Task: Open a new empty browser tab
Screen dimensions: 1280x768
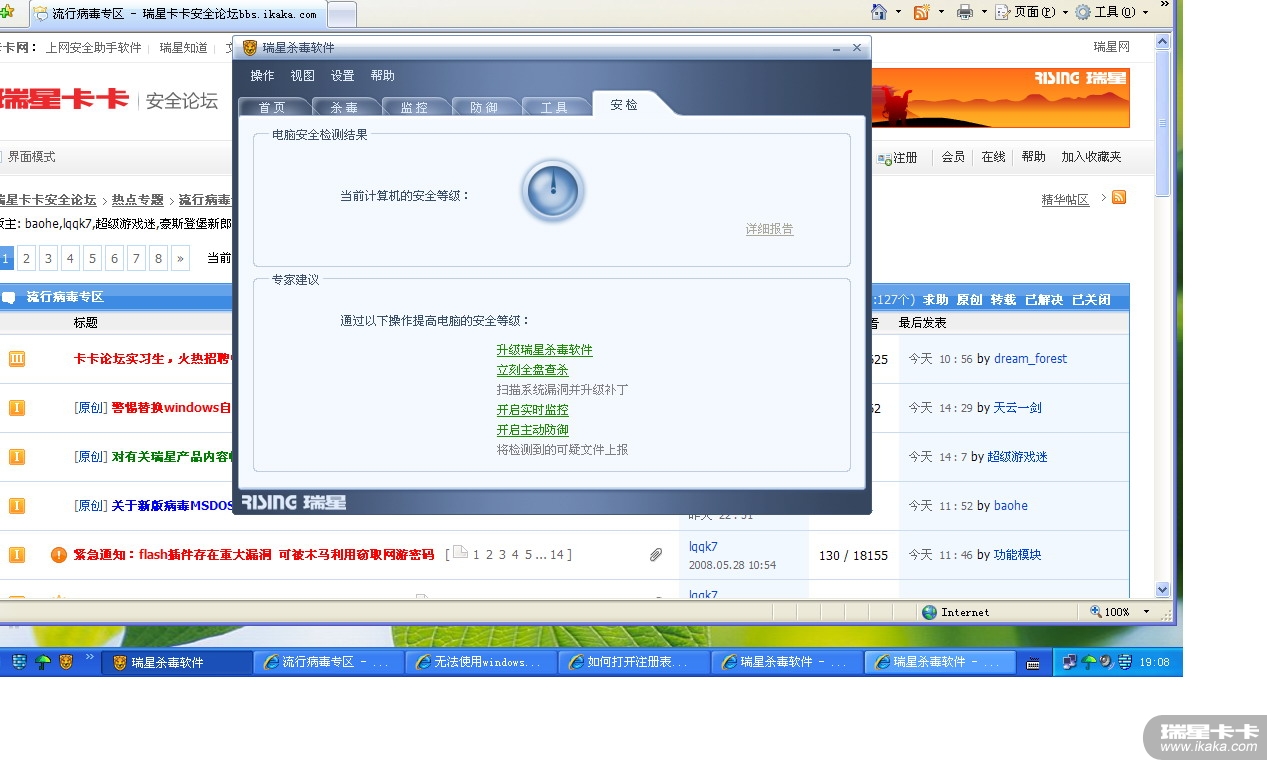Action: coord(342,14)
